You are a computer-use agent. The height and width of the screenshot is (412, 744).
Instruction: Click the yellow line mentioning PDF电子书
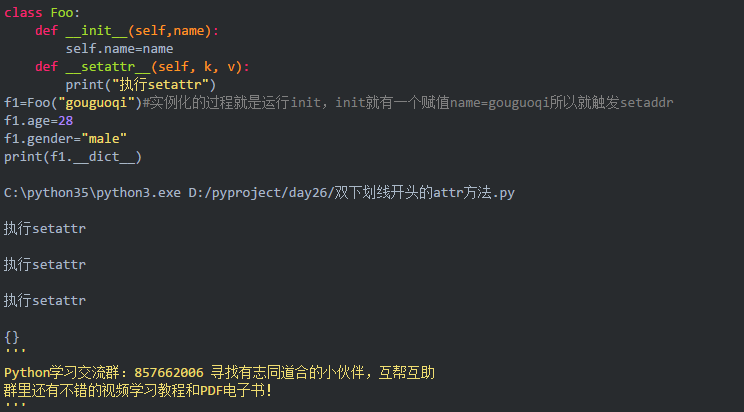(138, 391)
